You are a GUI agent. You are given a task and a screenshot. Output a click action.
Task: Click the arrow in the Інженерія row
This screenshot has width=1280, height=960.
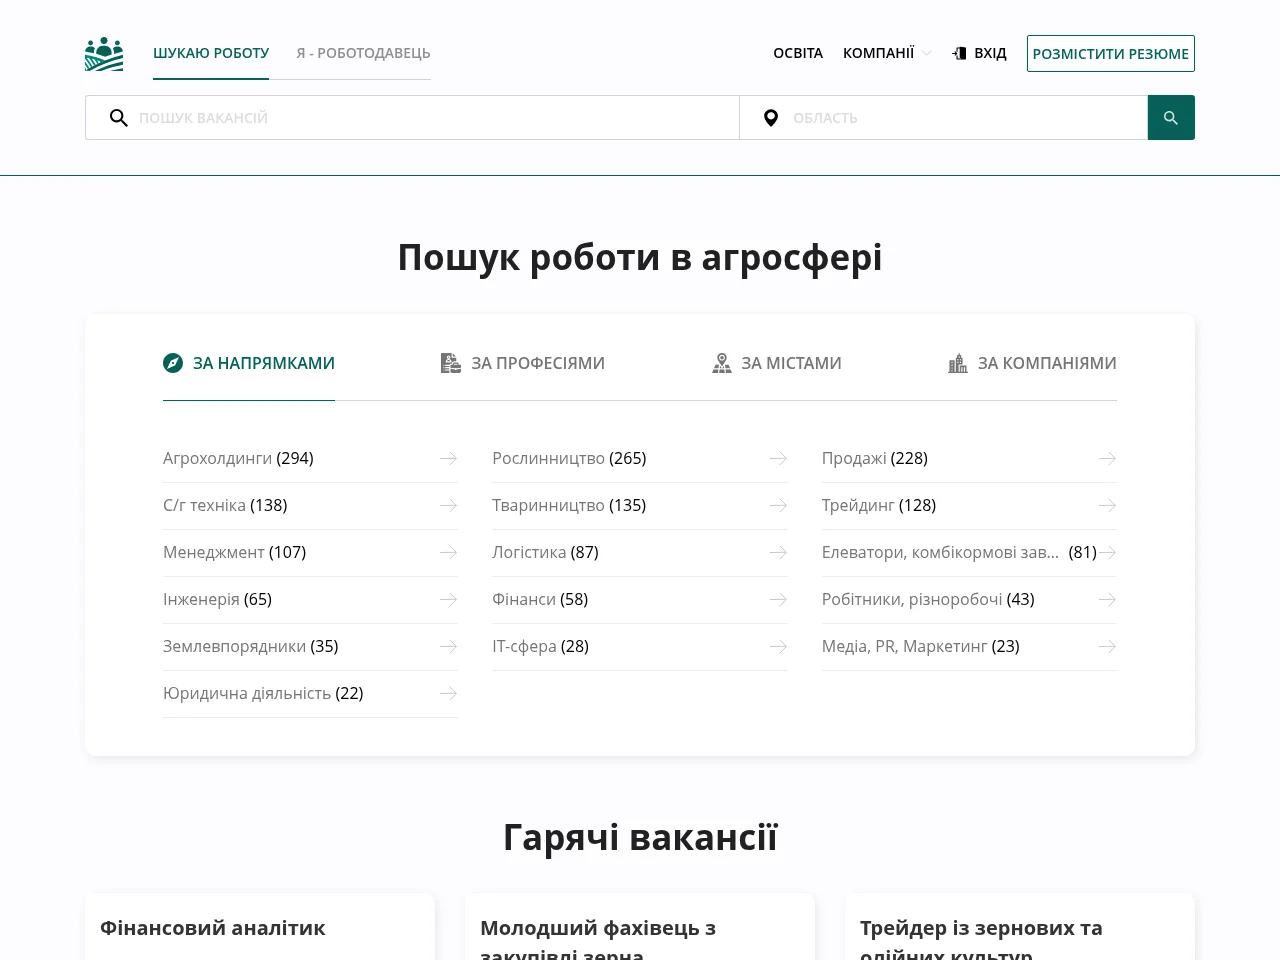[448, 599]
